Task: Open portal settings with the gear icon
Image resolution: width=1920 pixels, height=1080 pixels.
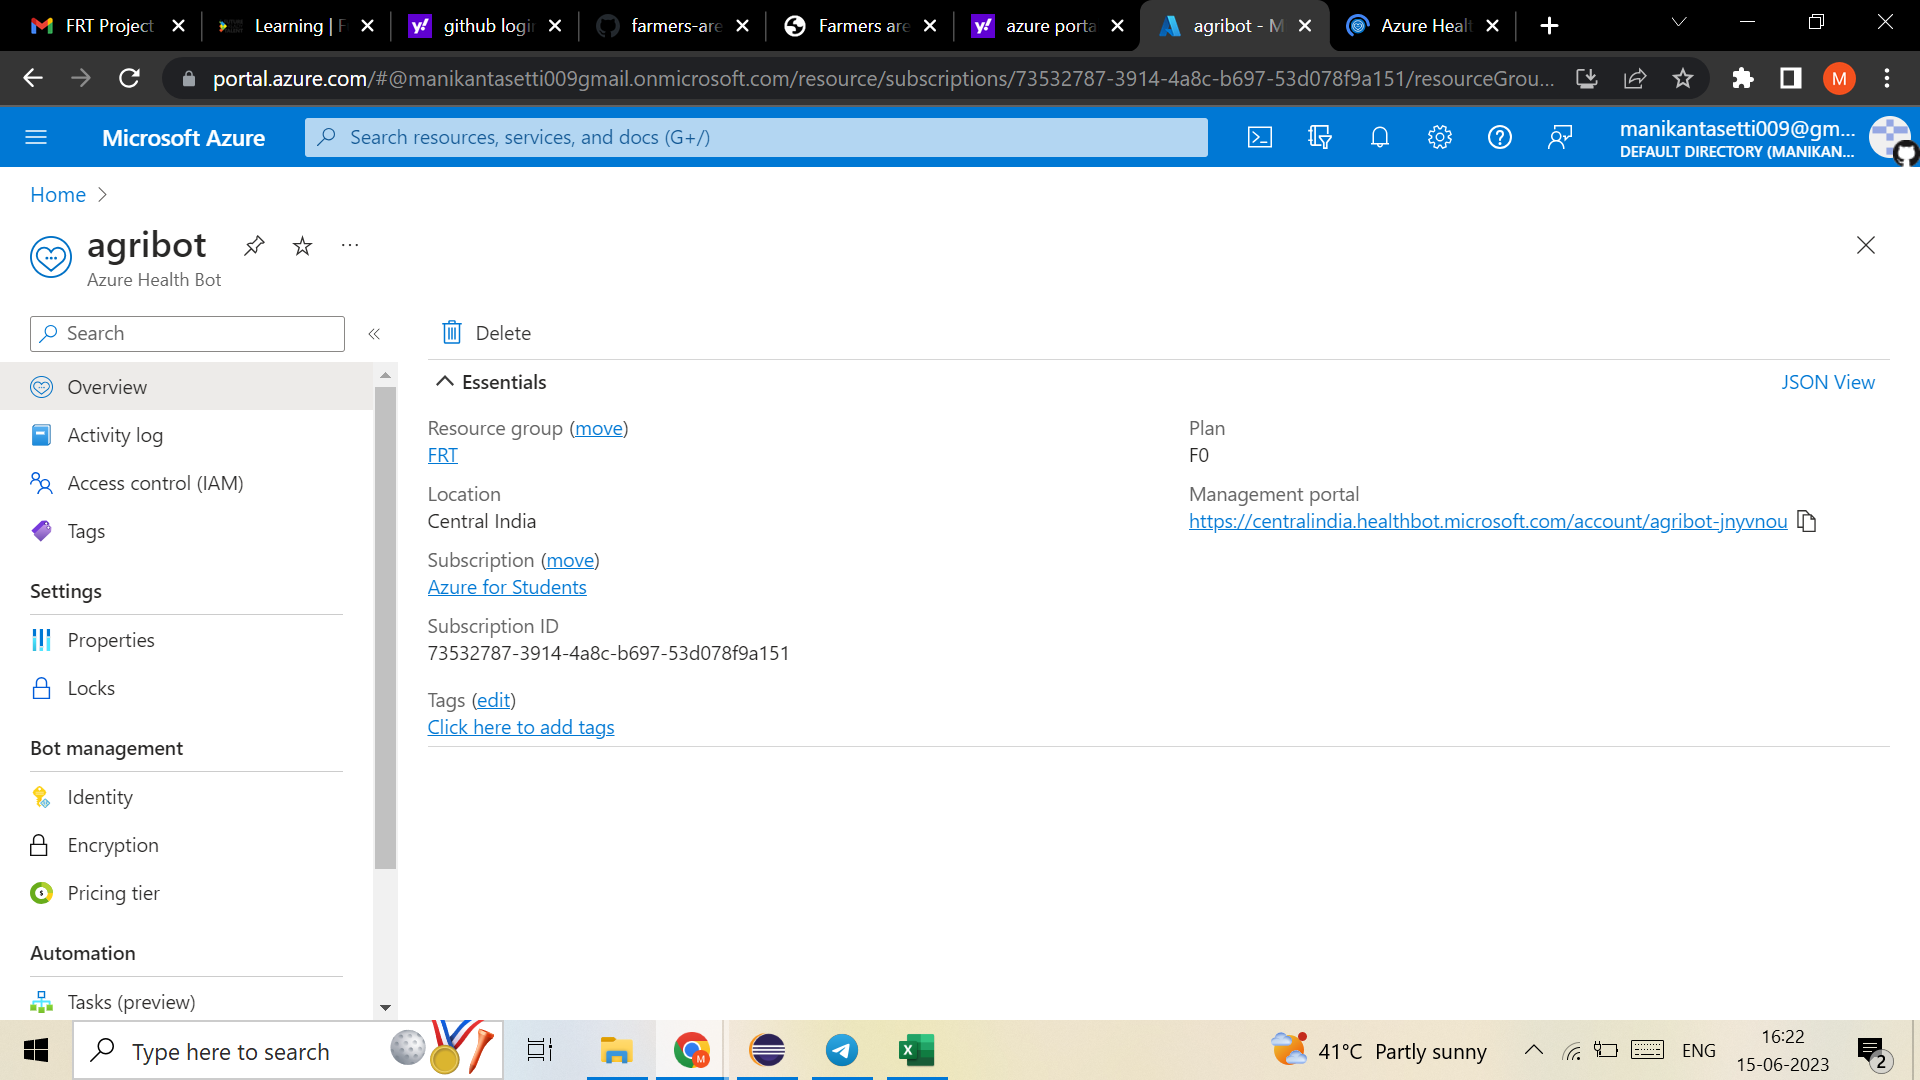Action: pos(1439,137)
